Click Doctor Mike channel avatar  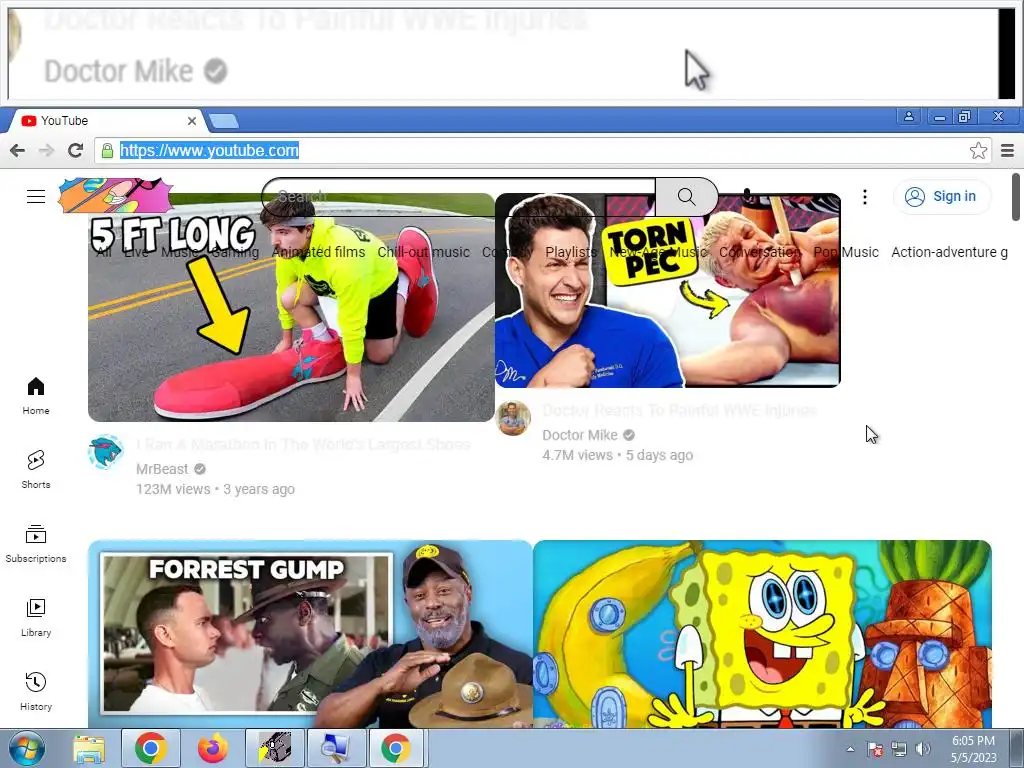[x=513, y=418]
